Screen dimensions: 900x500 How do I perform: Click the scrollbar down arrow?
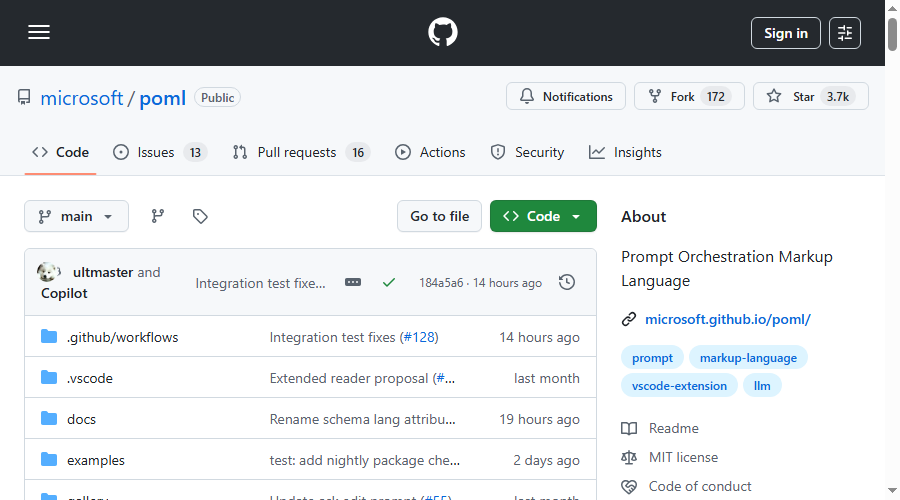pyautogui.click(x=892, y=491)
